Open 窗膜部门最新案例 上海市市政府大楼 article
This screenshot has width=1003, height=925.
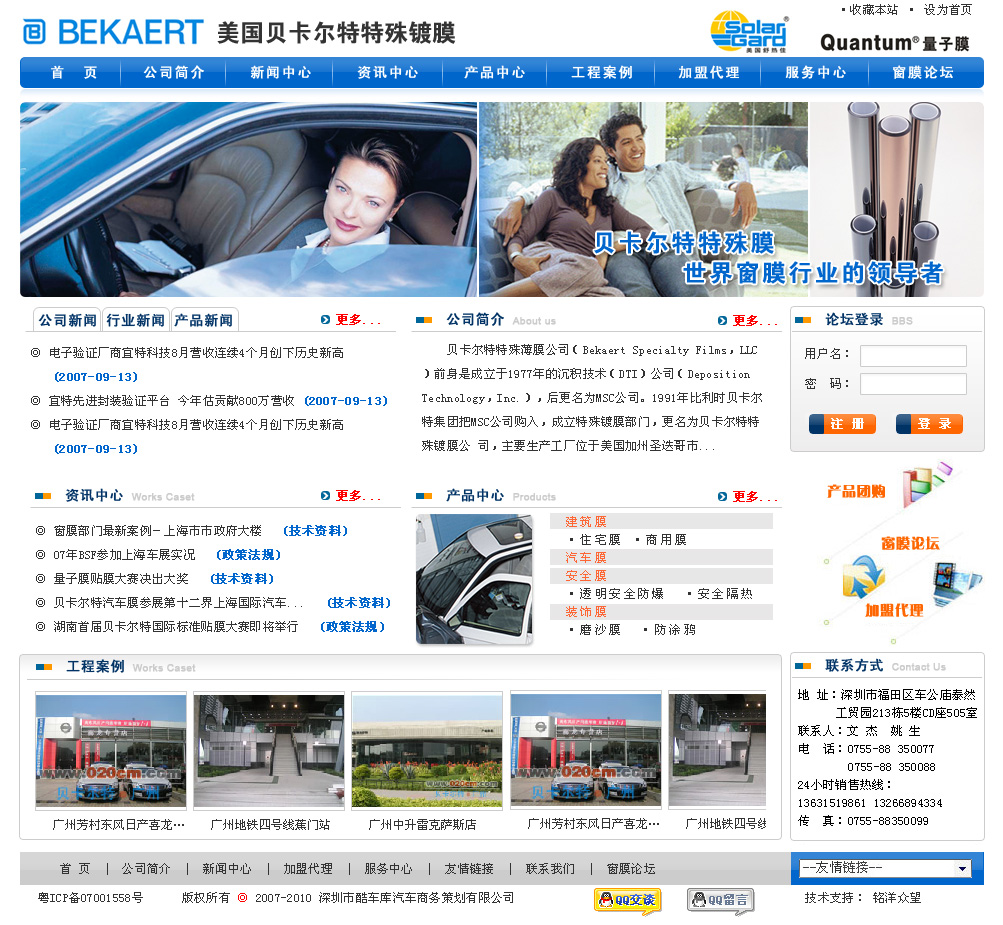(x=157, y=530)
